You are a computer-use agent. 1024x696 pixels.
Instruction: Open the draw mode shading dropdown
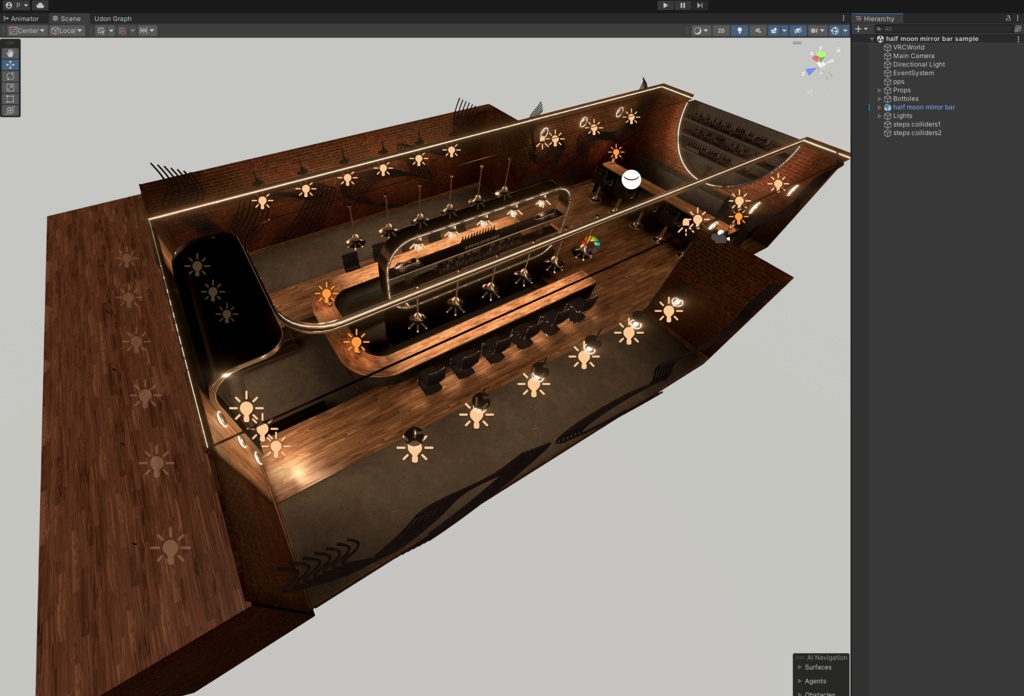700,31
